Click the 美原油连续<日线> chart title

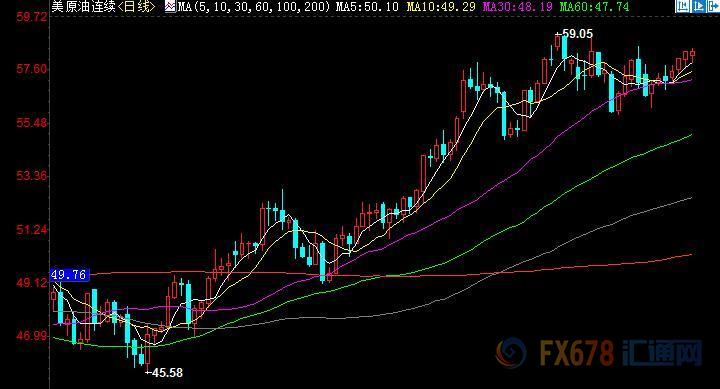click(103, 7)
